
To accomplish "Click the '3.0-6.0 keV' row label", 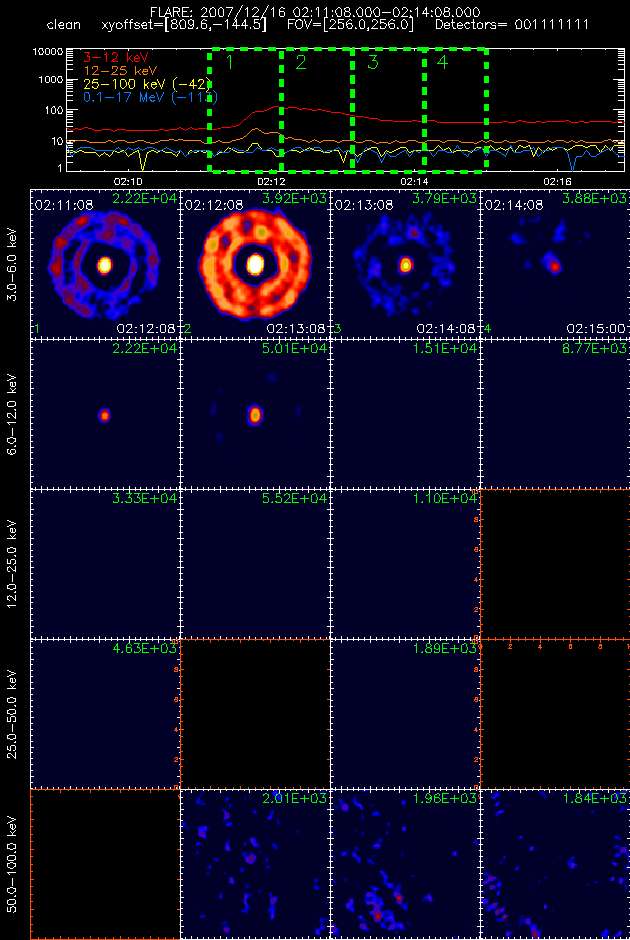I will (x=13, y=265).
